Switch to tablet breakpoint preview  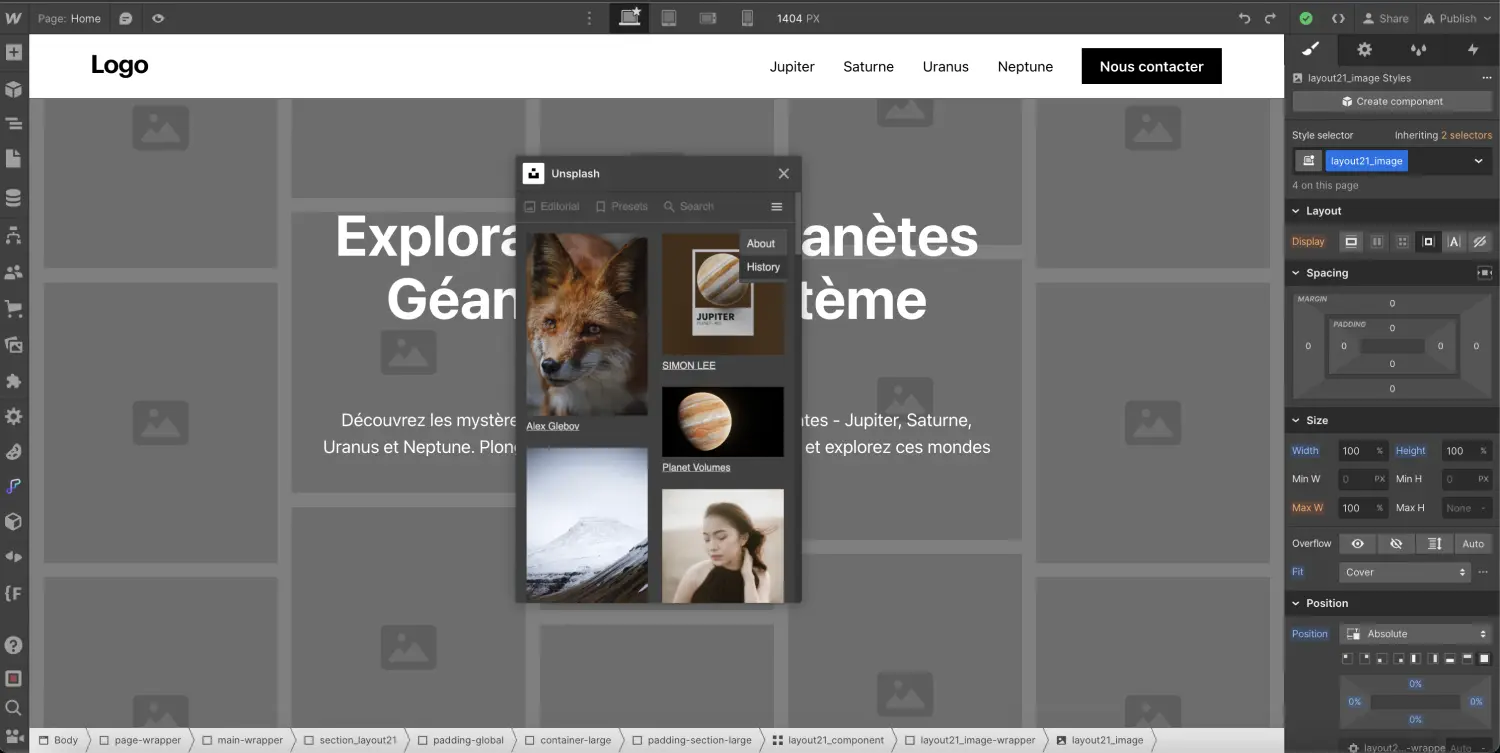(x=668, y=18)
